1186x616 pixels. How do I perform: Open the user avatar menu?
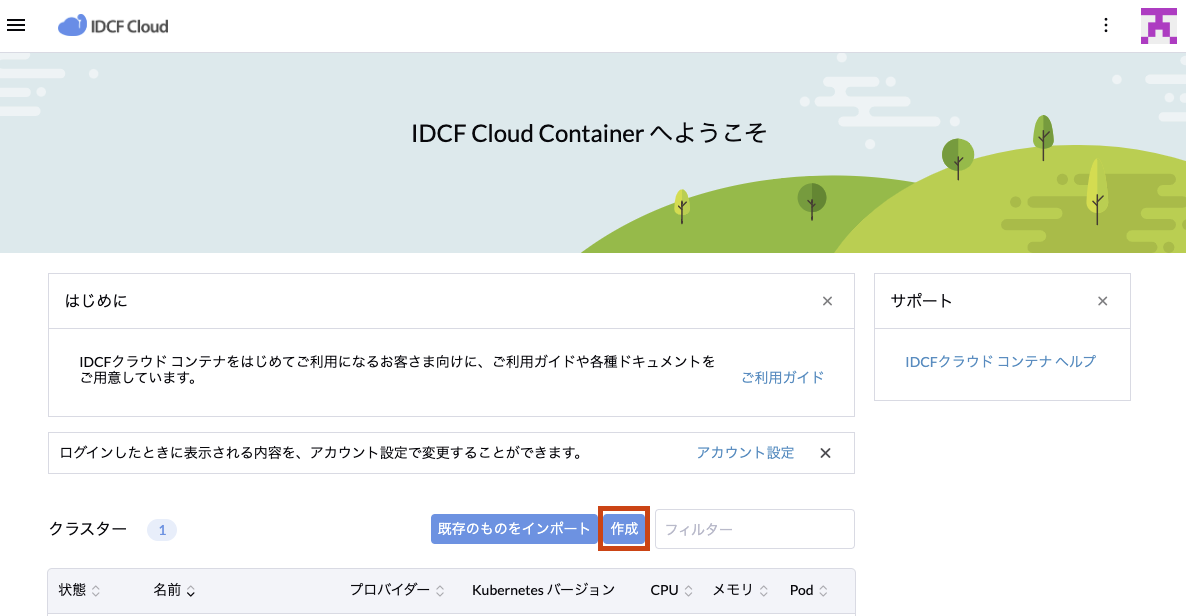pos(1158,26)
